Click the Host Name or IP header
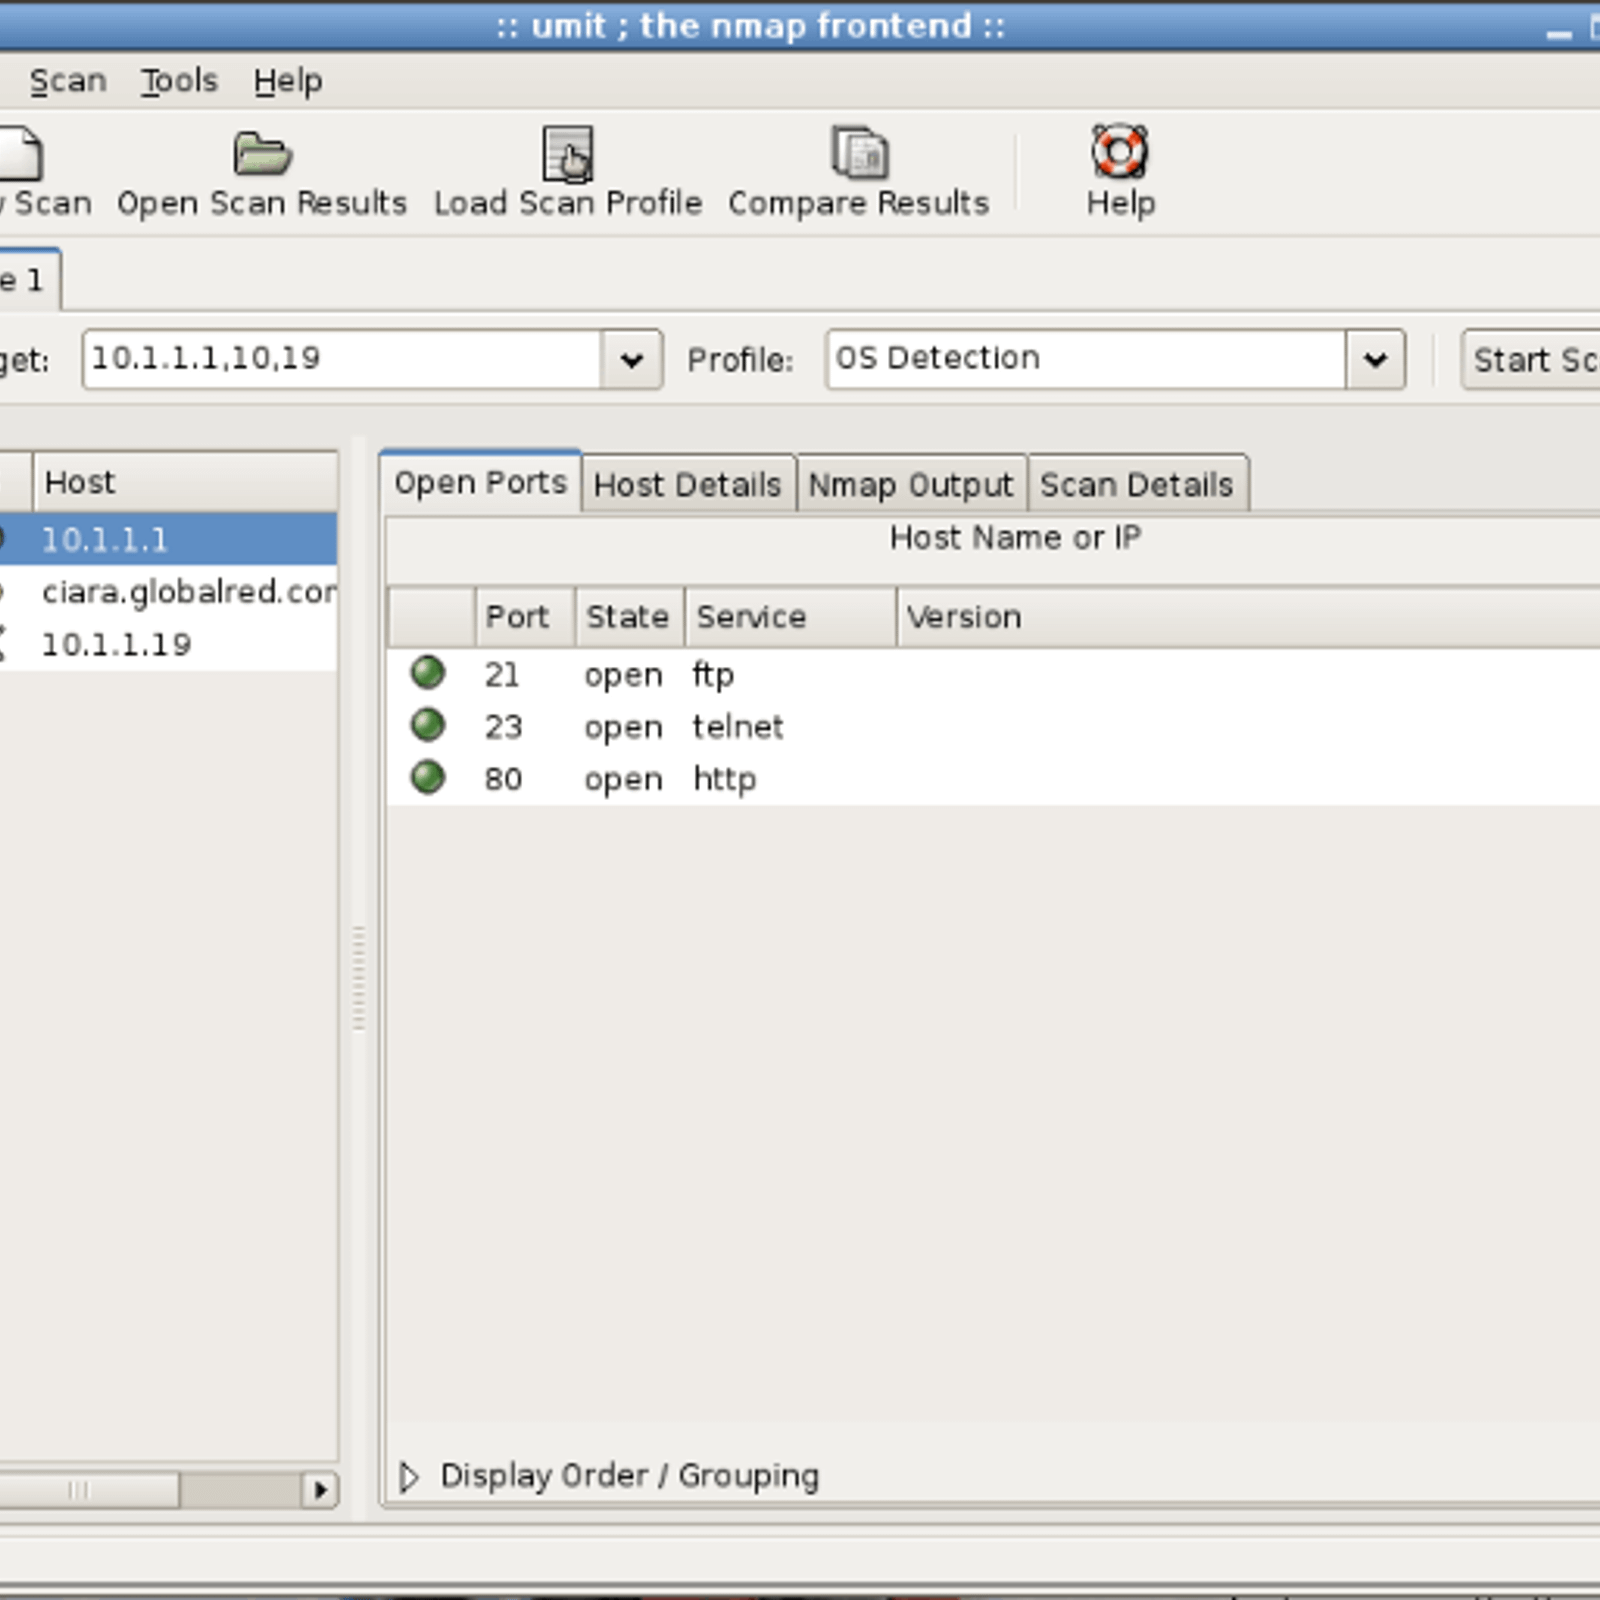The width and height of the screenshot is (1600, 1600). (x=1015, y=538)
